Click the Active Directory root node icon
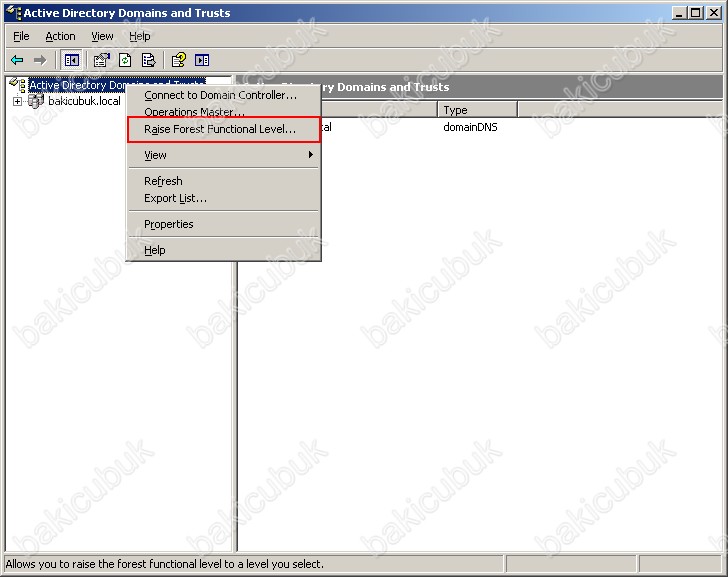The image size is (728, 577). [x=18, y=85]
